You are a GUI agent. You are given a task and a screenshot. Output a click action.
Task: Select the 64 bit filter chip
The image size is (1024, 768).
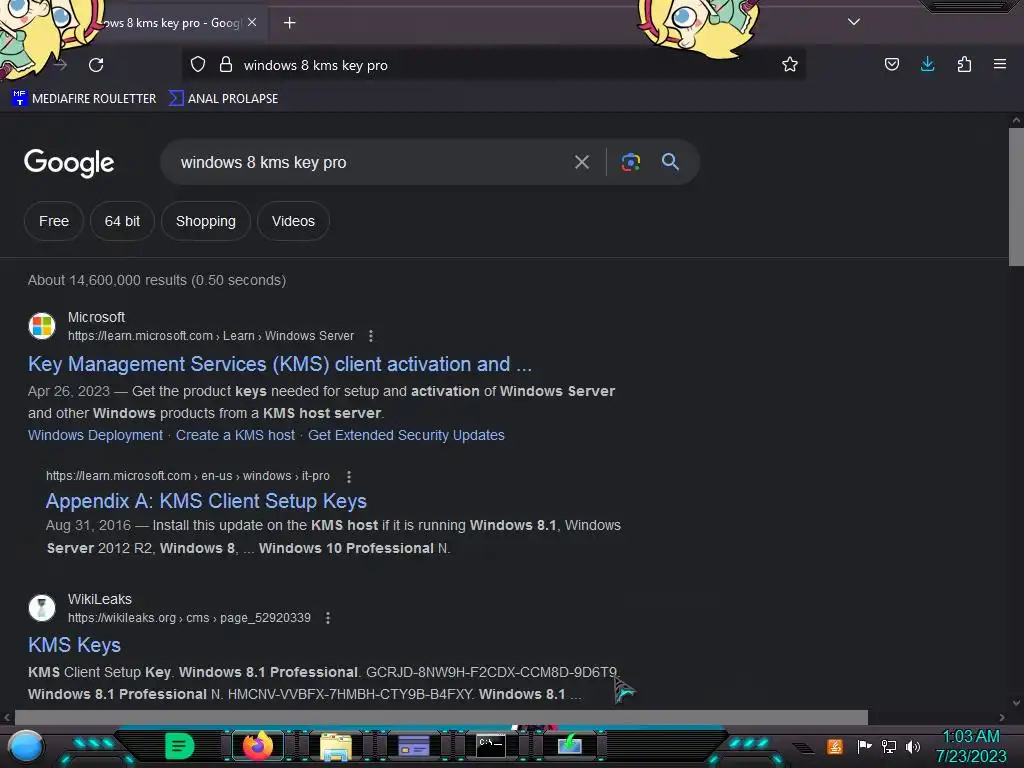click(x=122, y=221)
